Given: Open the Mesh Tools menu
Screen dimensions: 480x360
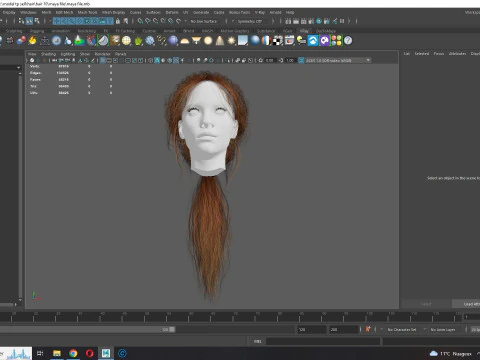Looking at the screenshot, I should pyautogui.click(x=87, y=12).
